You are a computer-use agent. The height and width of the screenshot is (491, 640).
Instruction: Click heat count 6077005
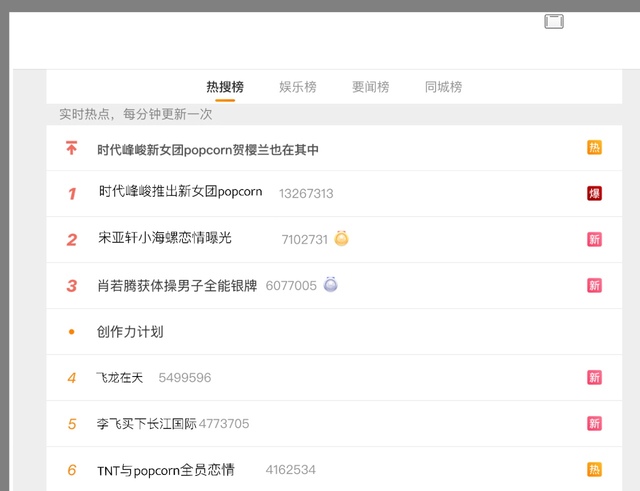click(x=291, y=285)
